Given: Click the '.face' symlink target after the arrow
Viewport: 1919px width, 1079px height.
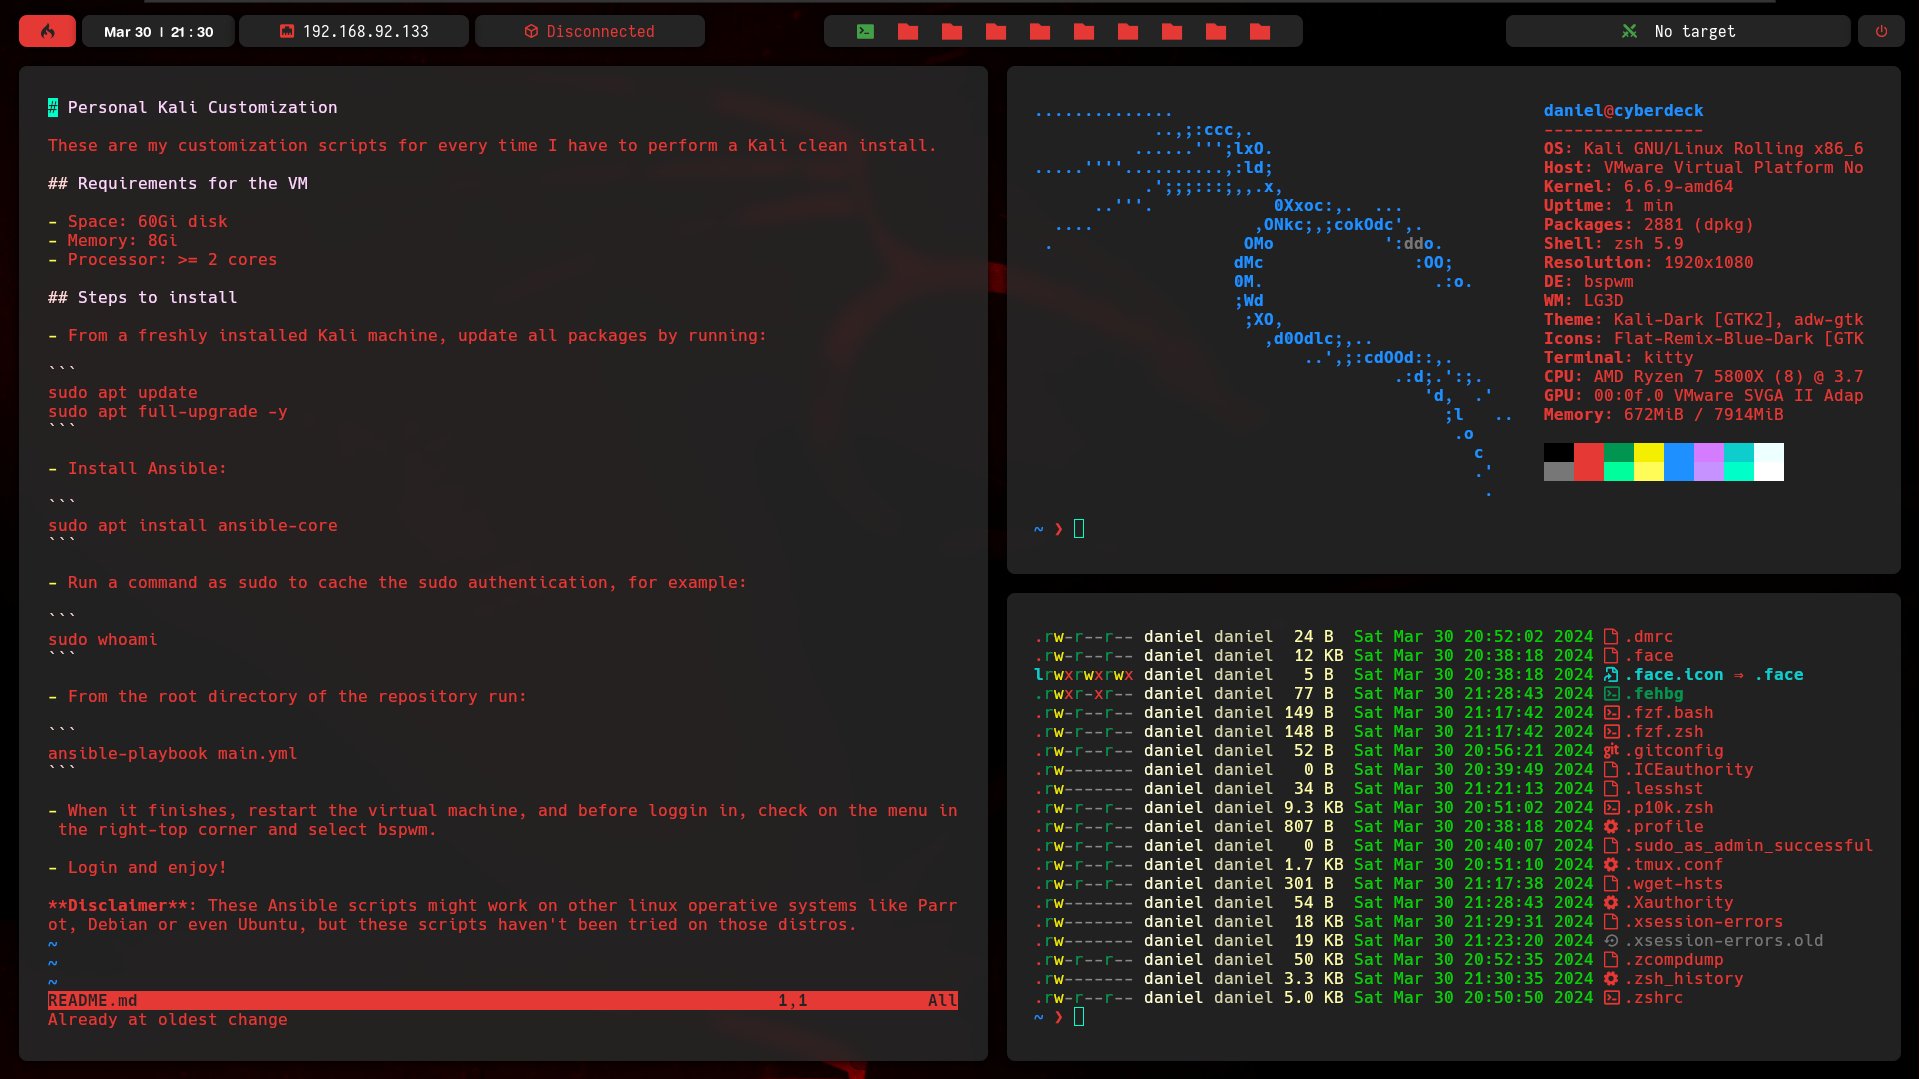Looking at the screenshot, I should [x=1779, y=674].
